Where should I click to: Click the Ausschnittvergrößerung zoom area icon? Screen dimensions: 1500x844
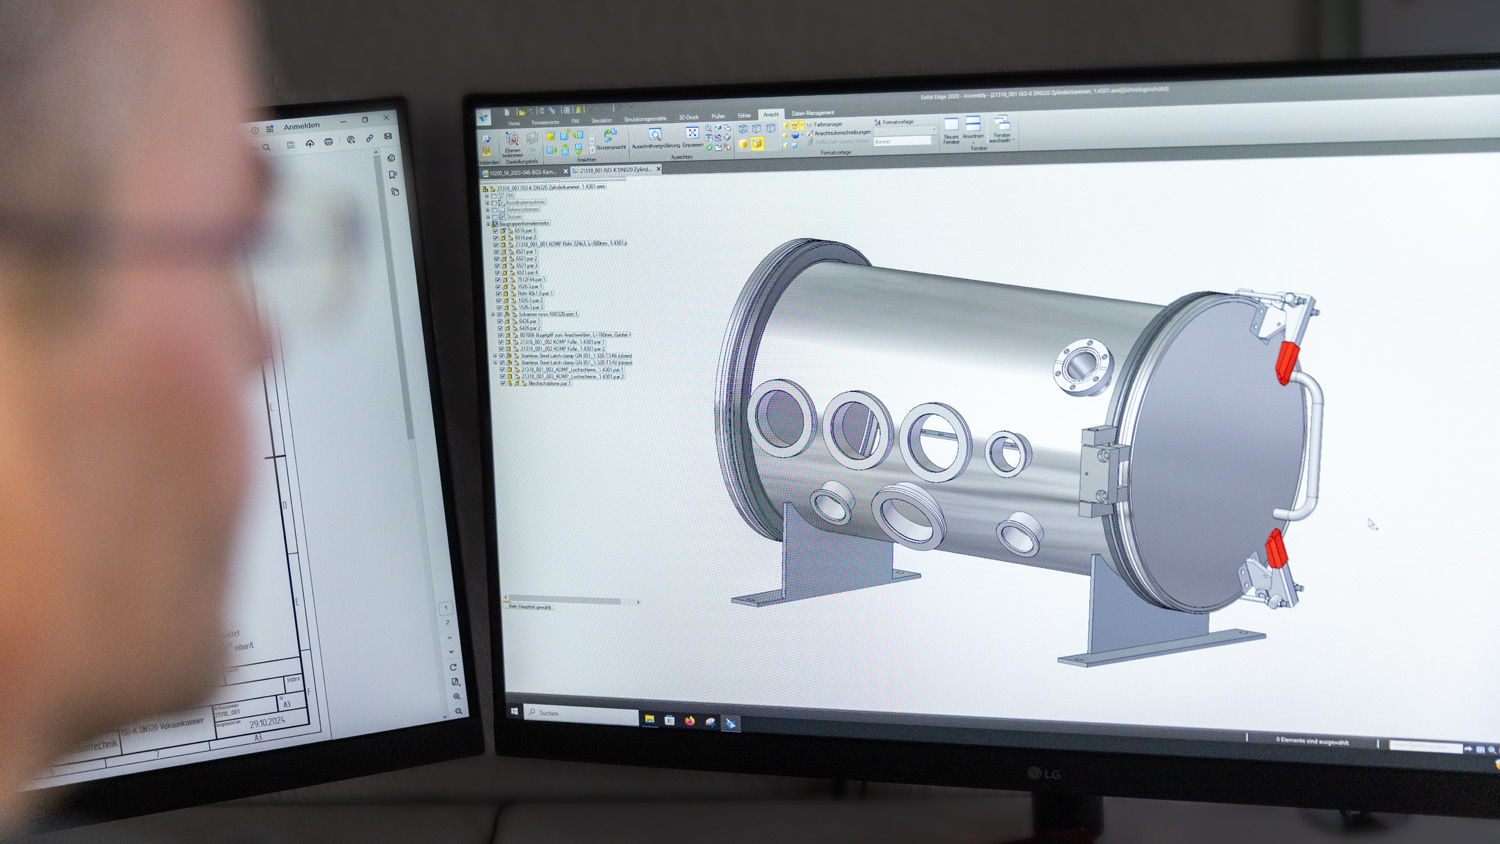(x=655, y=135)
